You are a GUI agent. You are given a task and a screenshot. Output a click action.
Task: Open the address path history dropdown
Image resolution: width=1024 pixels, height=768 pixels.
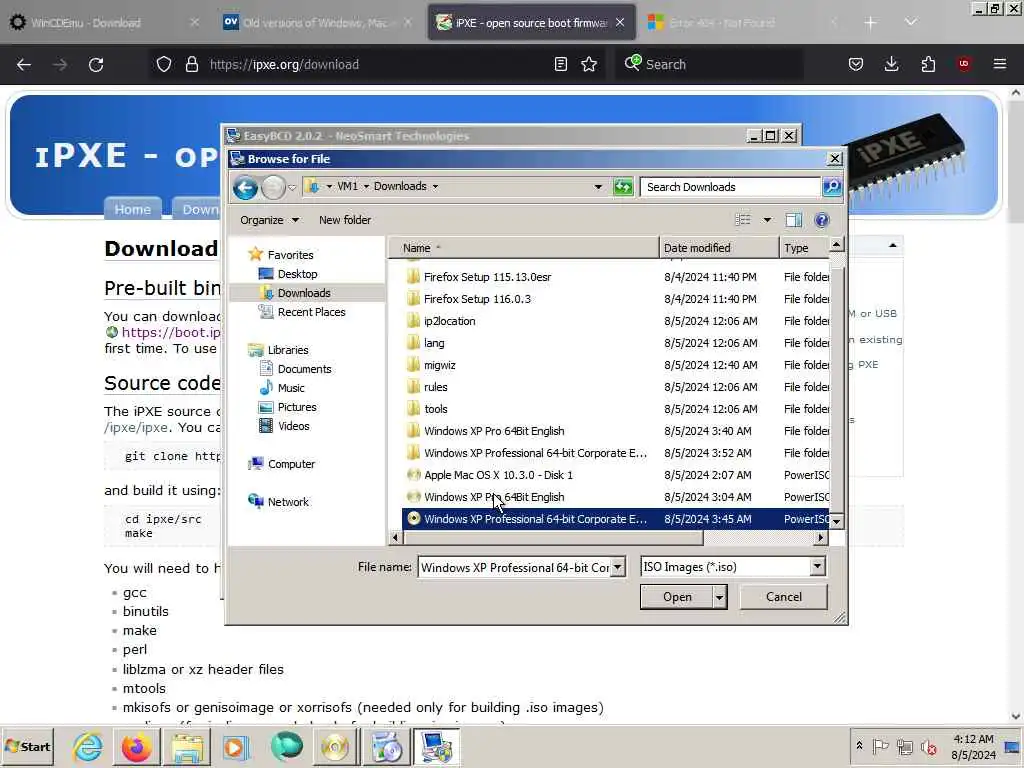tap(598, 187)
